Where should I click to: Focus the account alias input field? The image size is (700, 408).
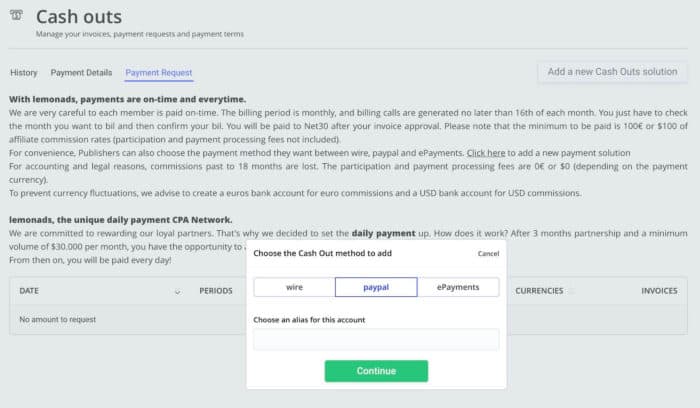click(376, 339)
